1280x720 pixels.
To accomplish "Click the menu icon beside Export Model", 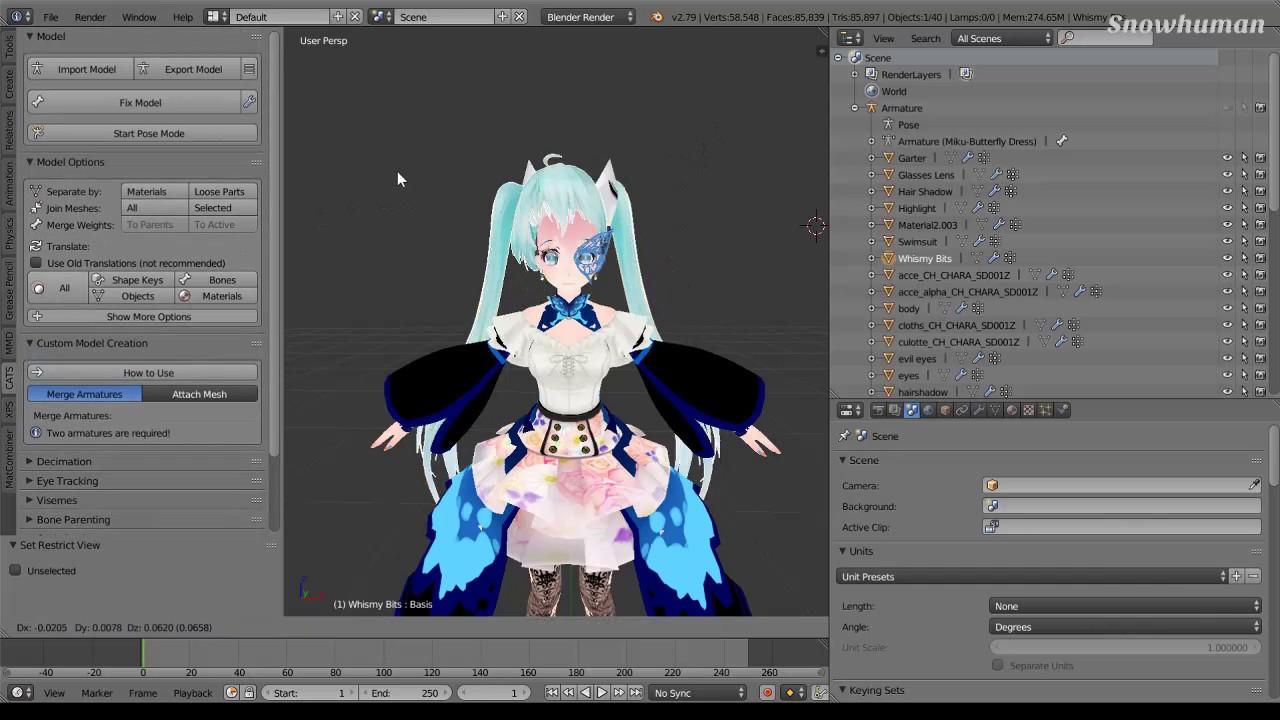I will click(249, 69).
